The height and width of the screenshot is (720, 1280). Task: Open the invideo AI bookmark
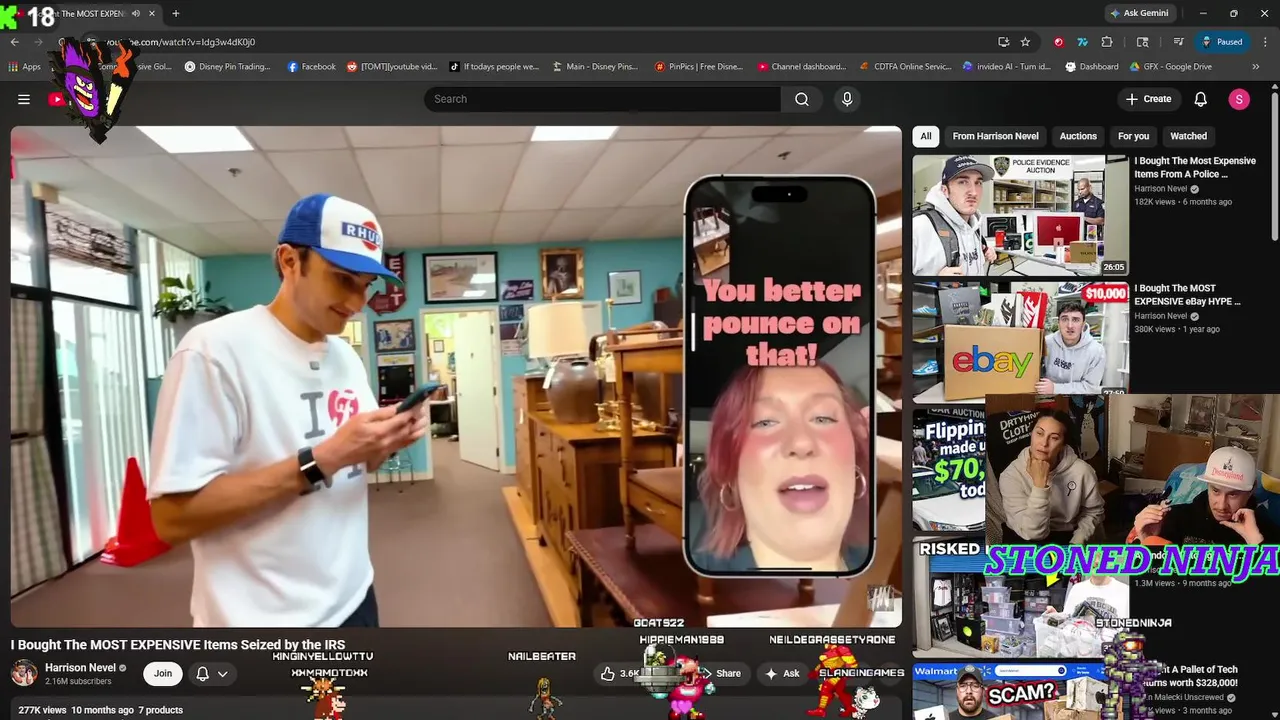[1007, 67]
